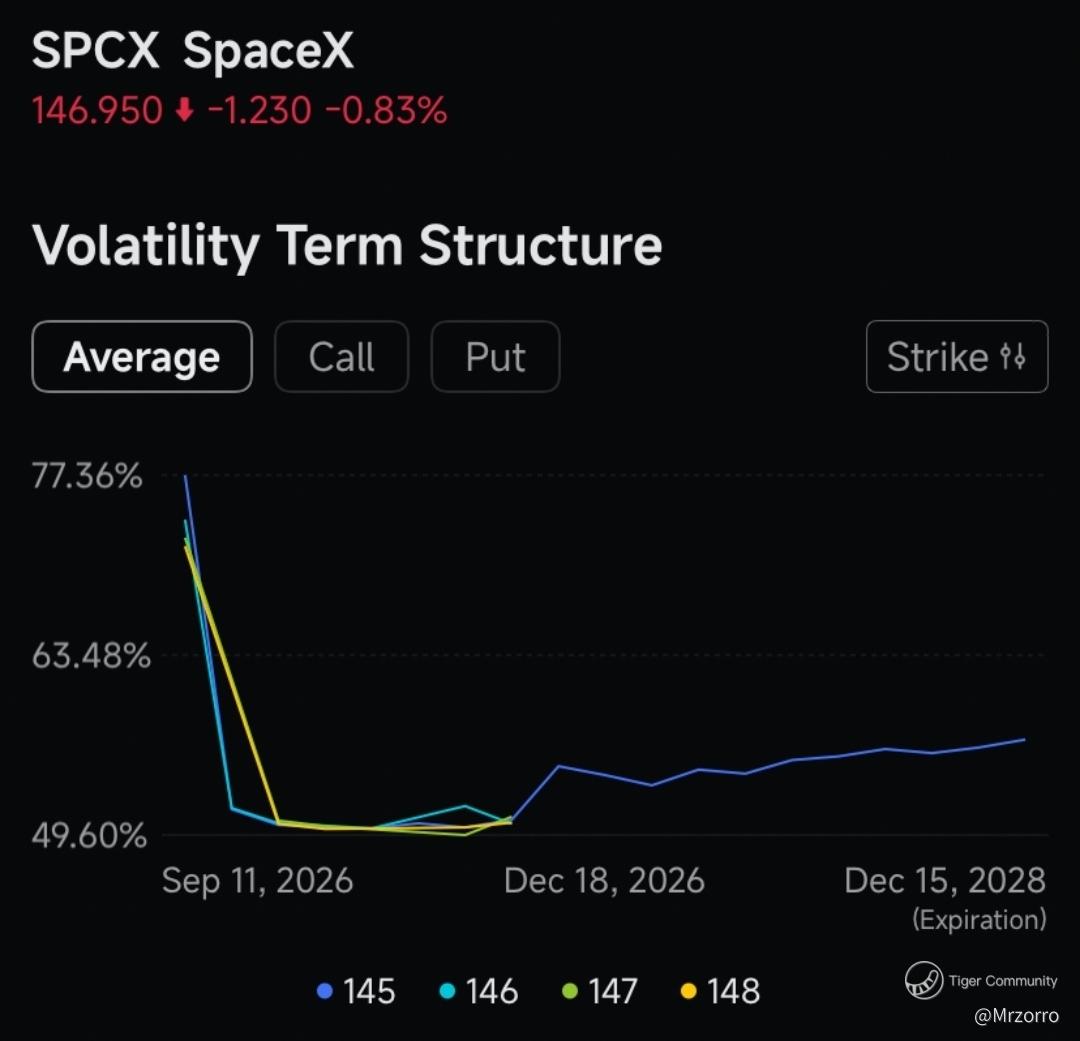Switch to the Call tab
The height and width of the screenshot is (1041, 1080).
pos(342,357)
